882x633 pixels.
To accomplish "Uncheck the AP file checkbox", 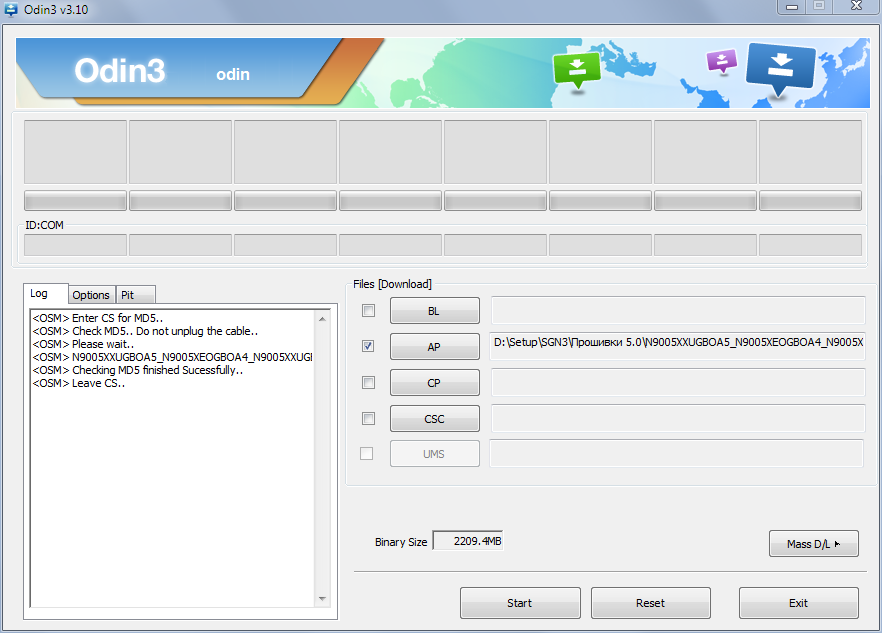I will click(x=368, y=347).
